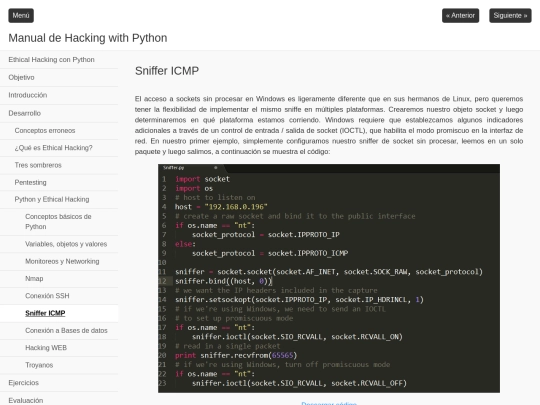The height and width of the screenshot is (405, 540).
Task: Open Nmap sidebar entry
Action: 34,279
